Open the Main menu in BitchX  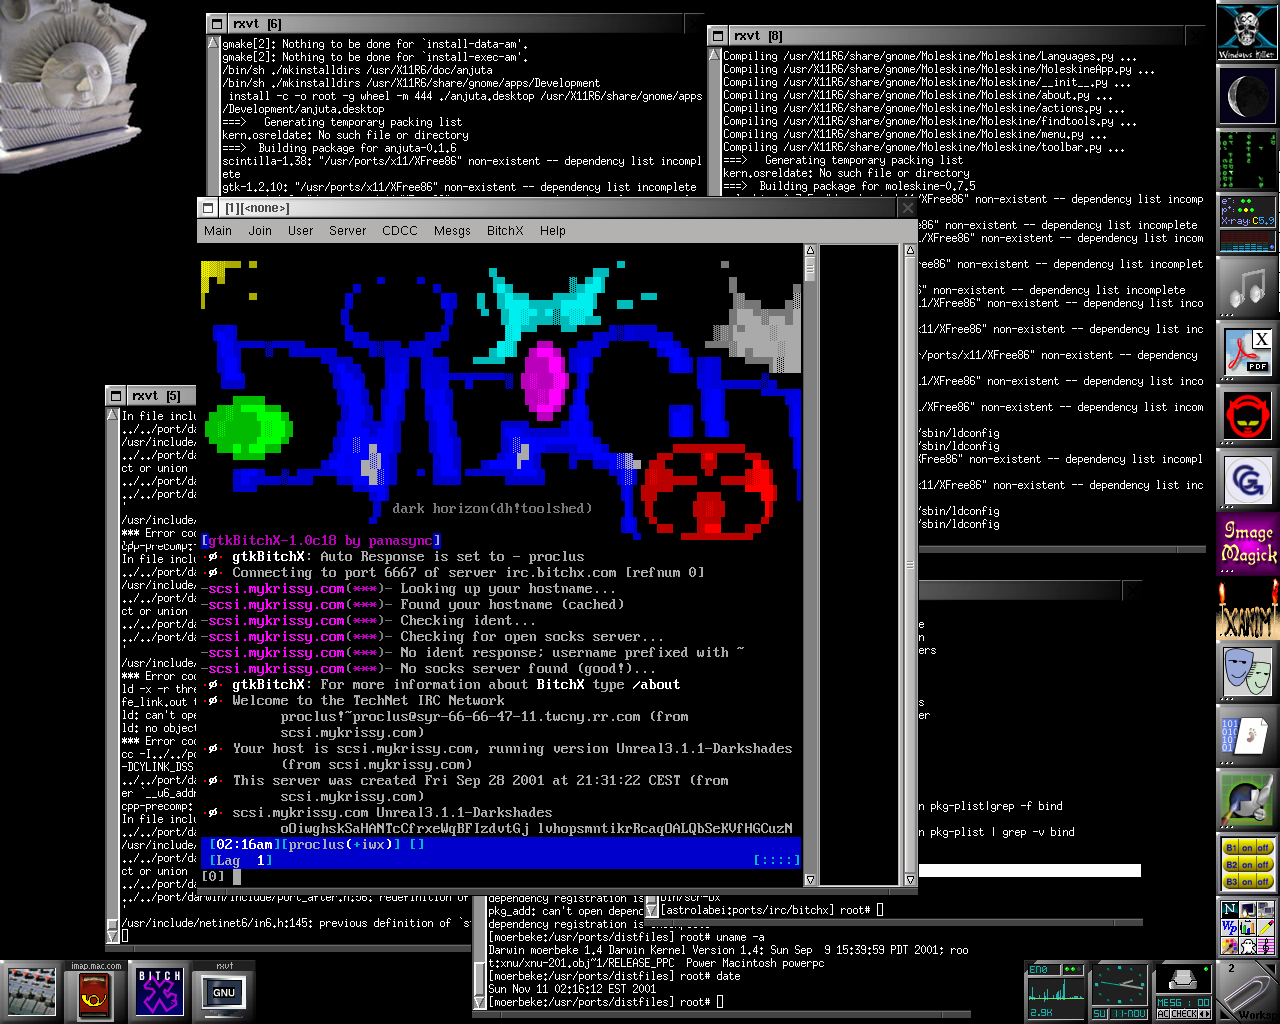[x=218, y=231]
